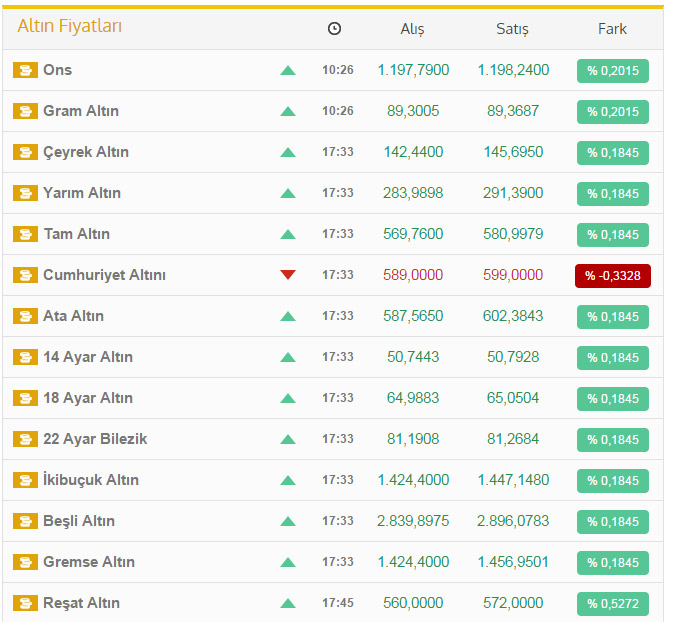Click the gold icon next to 14 Ayar Altın
This screenshot has width=687, height=622.
[25, 357]
